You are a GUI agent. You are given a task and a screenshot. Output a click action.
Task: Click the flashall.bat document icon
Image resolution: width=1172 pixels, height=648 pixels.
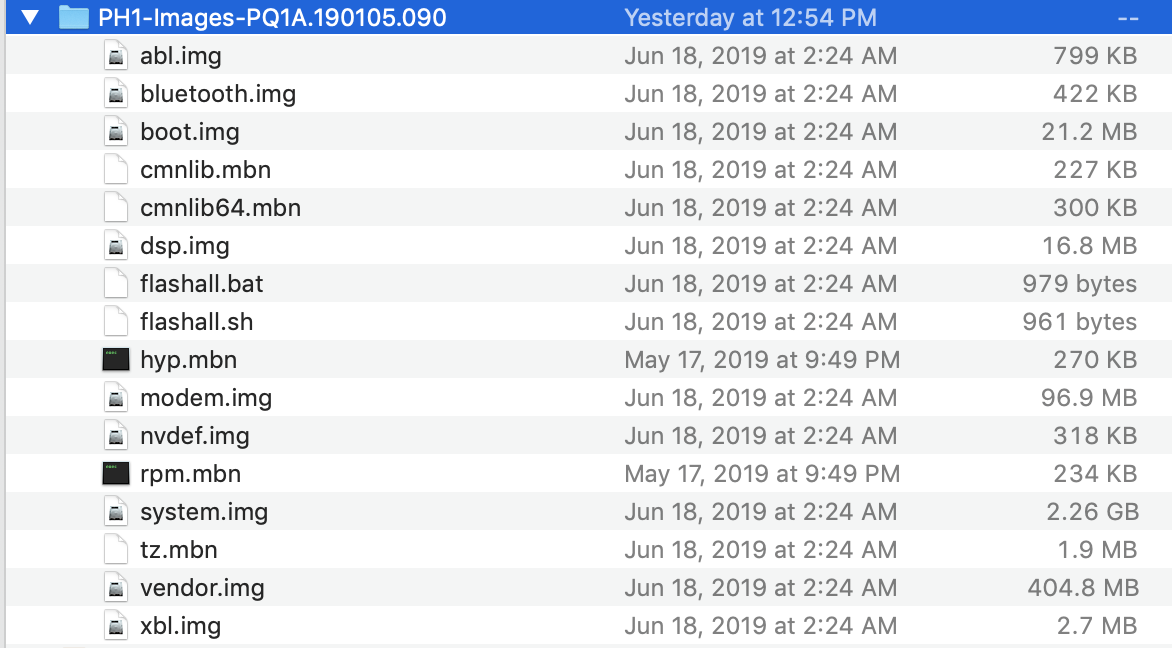[116, 283]
